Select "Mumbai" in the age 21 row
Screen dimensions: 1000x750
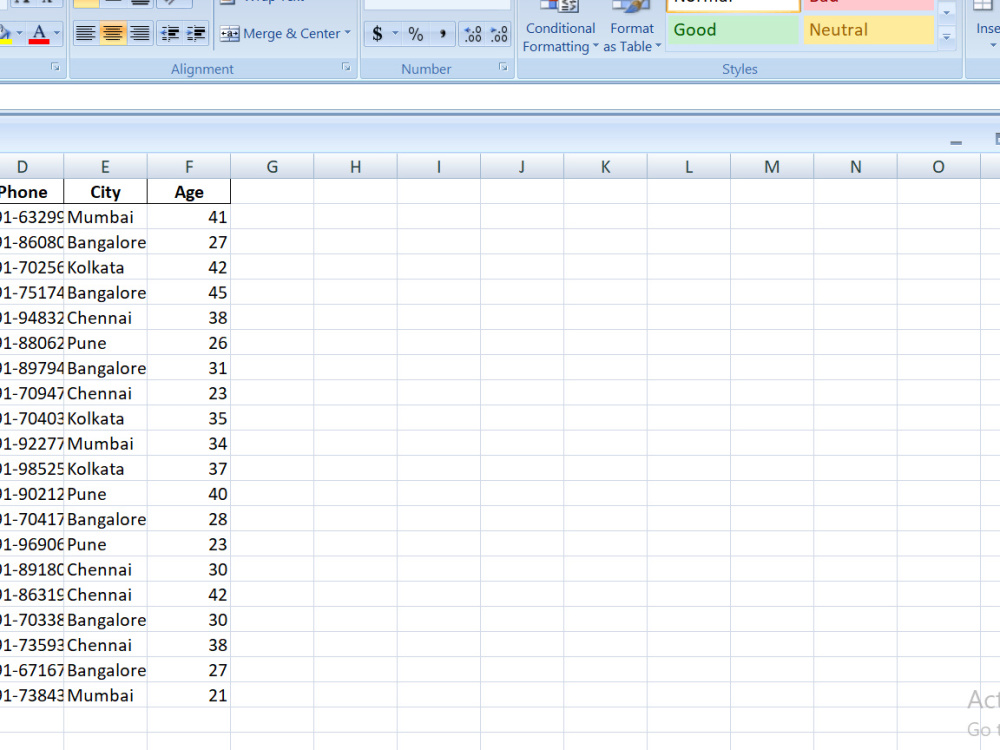point(105,695)
